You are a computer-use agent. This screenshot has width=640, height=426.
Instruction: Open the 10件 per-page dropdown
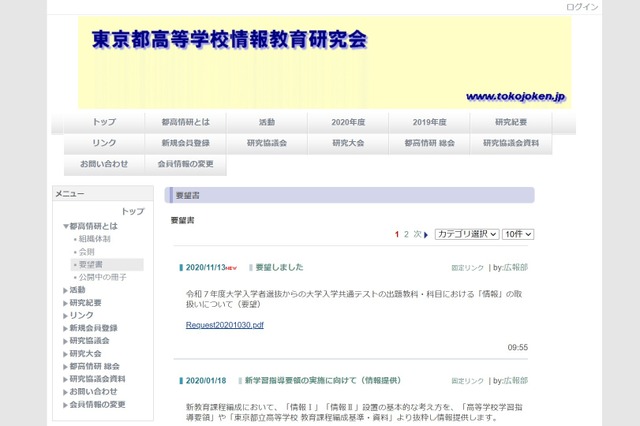pyautogui.click(x=518, y=234)
